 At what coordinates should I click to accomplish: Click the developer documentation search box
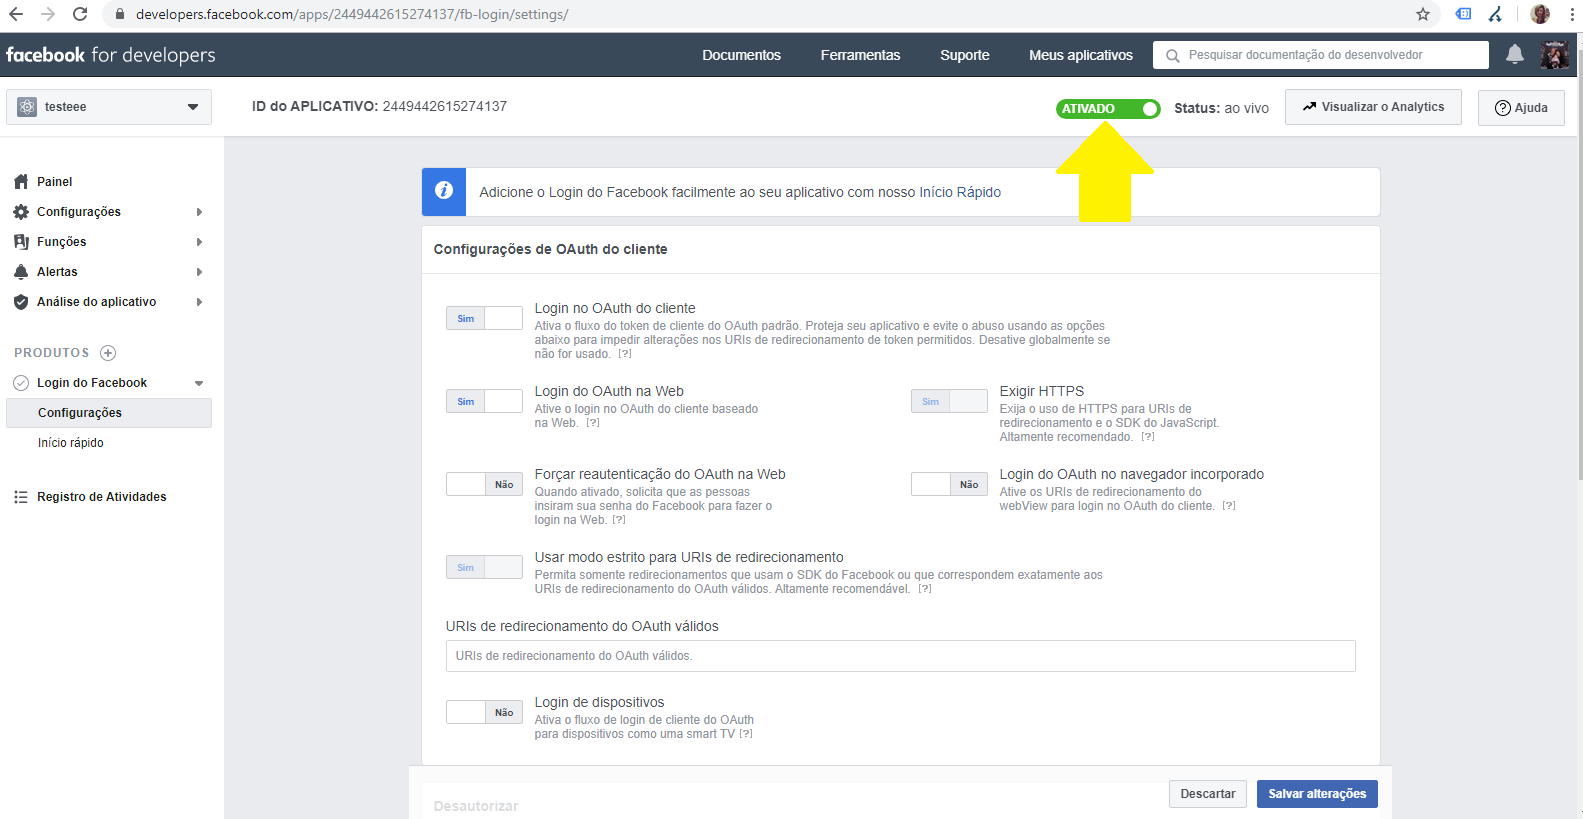point(1320,55)
